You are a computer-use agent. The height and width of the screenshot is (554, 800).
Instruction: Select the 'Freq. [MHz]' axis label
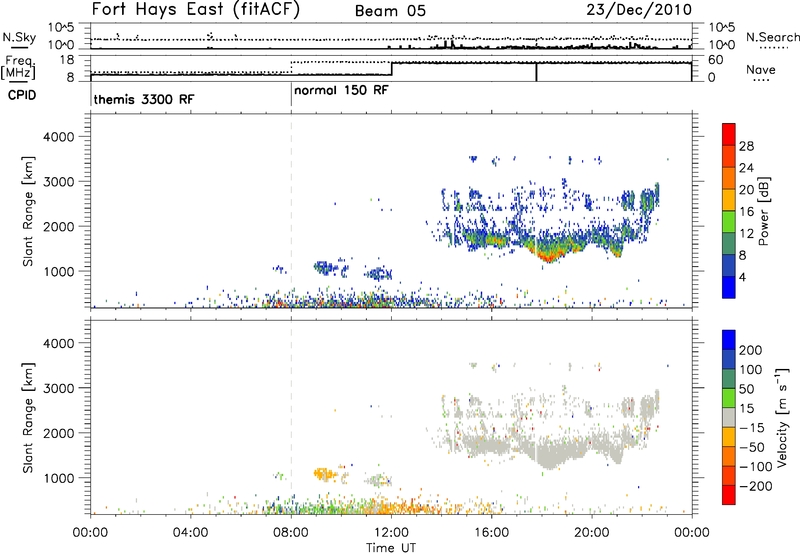(x=18, y=67)
